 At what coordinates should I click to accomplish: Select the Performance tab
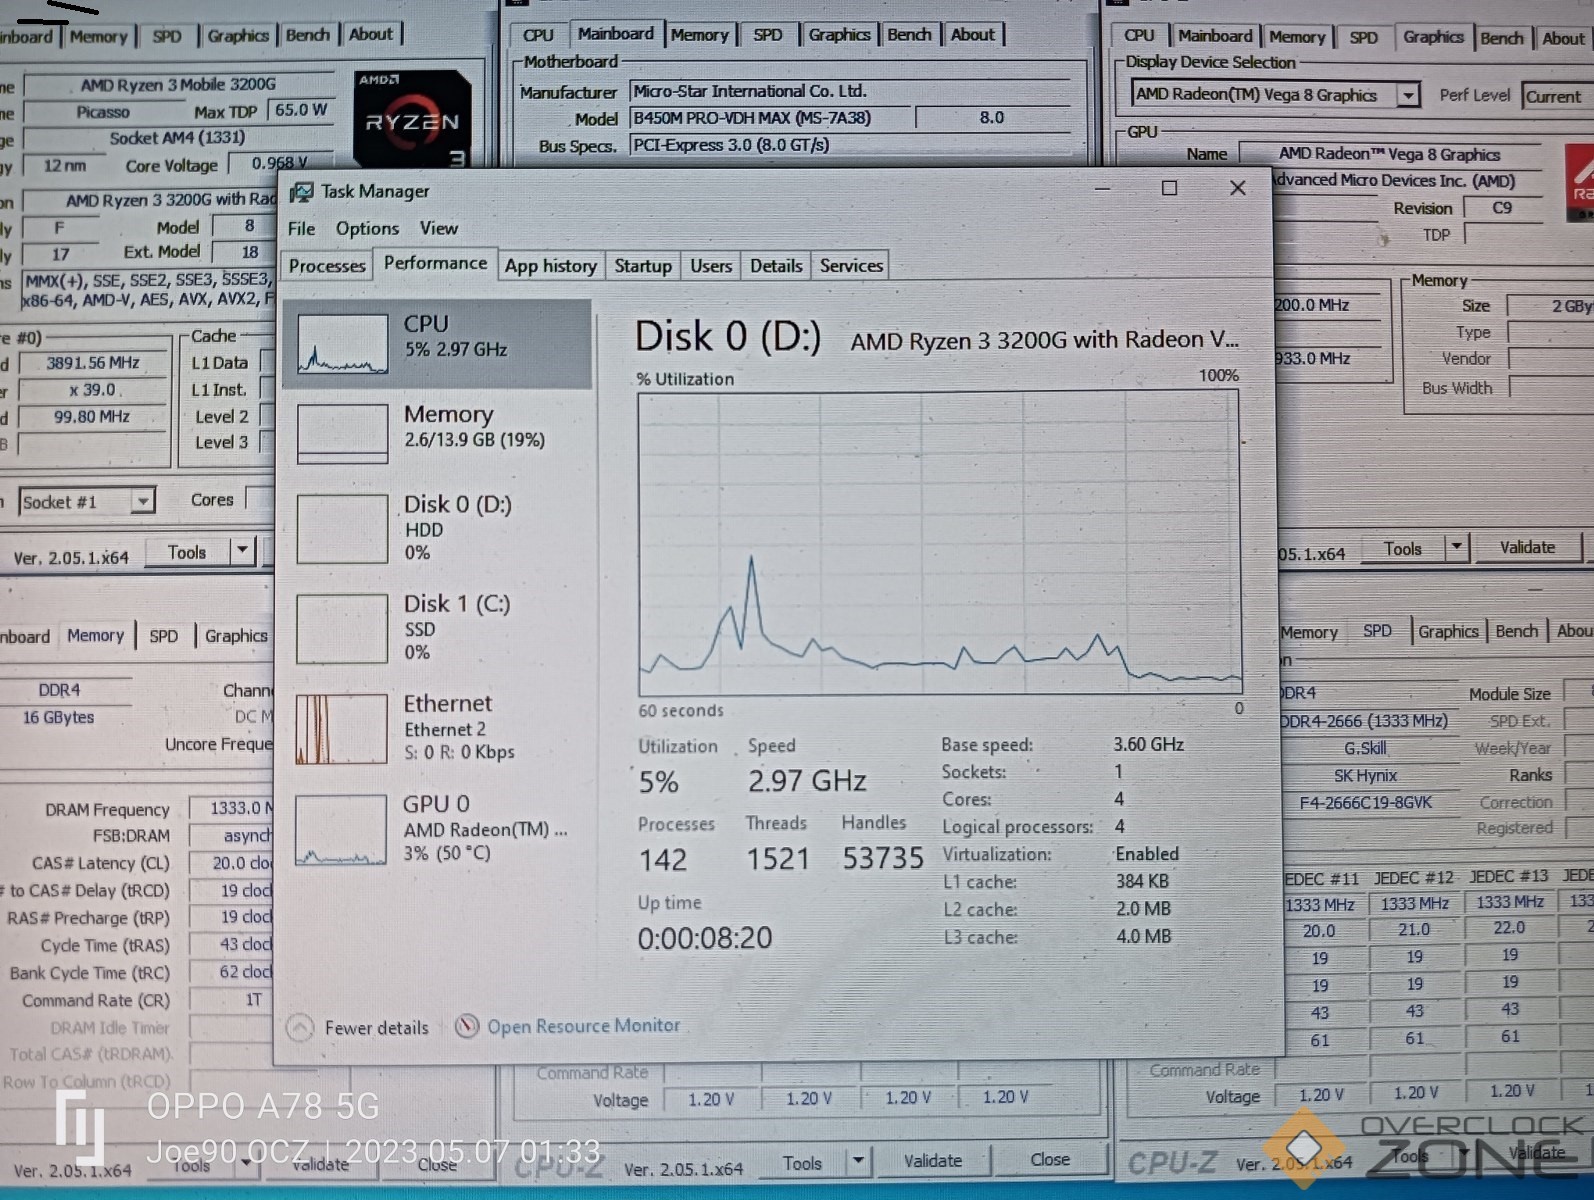[435, 263]
